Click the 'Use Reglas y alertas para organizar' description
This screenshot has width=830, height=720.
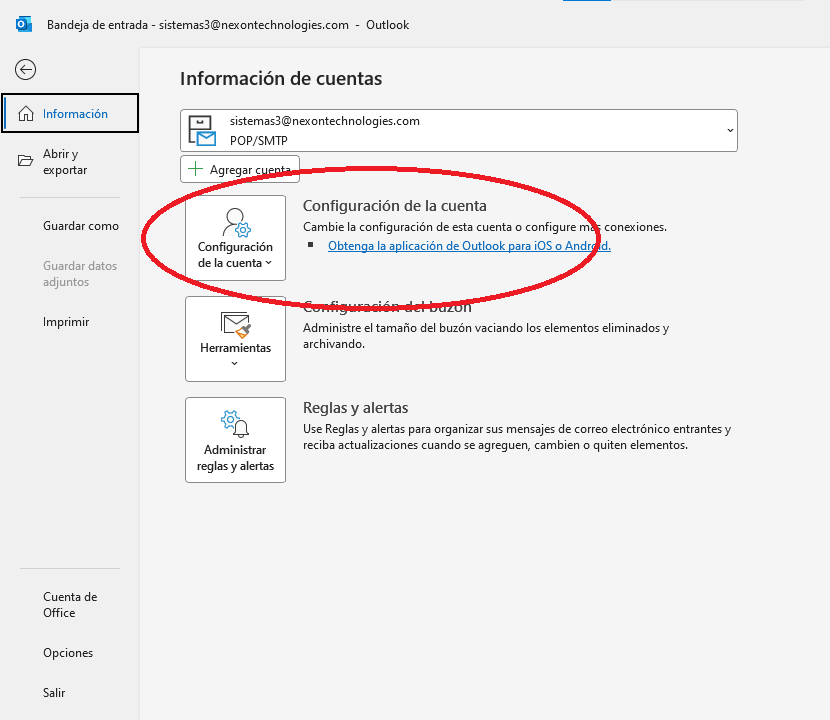coord(517,437)
